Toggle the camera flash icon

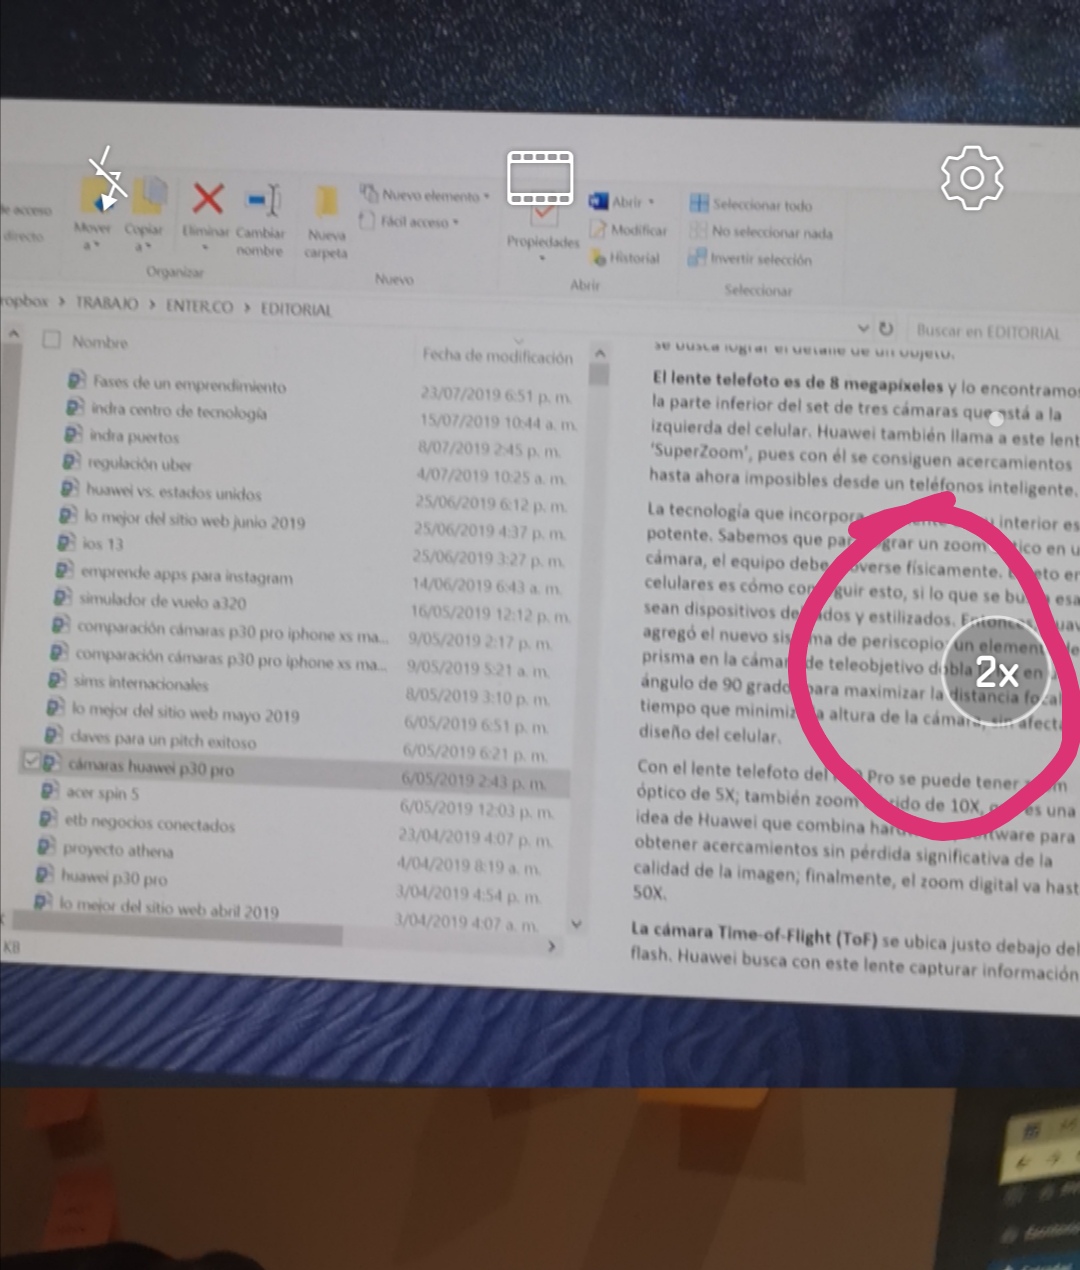(x=107, y=177)
